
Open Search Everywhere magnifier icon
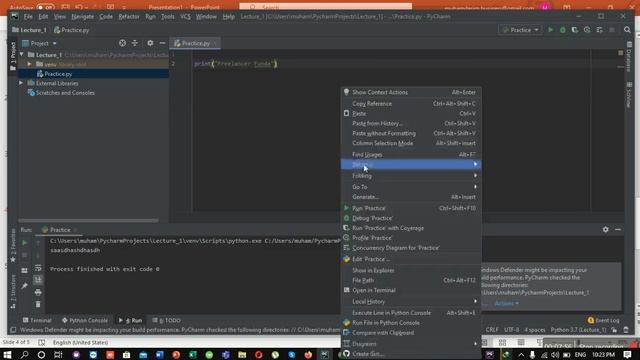point(627,30)
